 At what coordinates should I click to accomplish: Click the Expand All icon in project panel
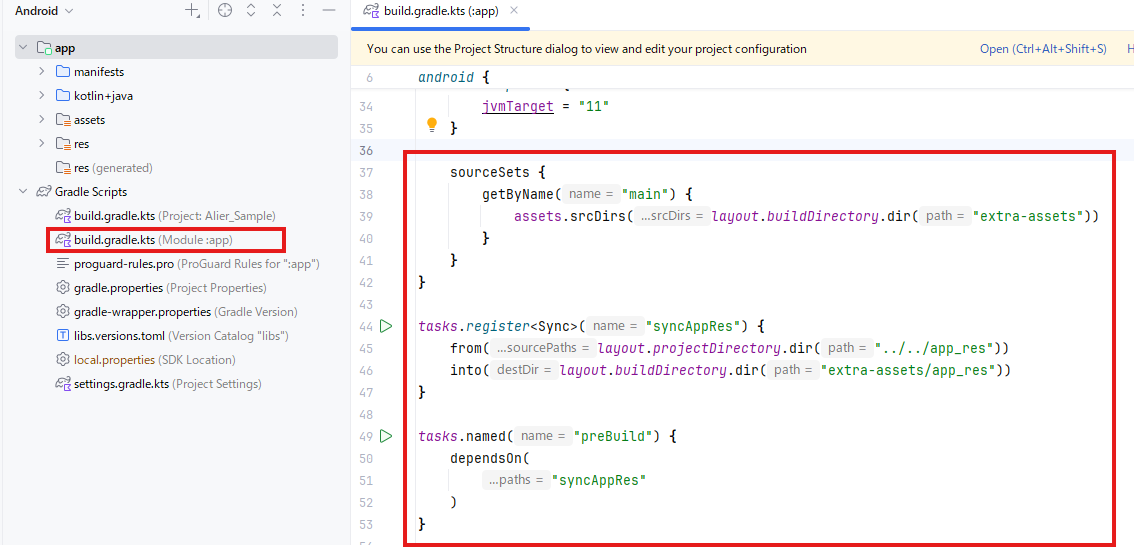[x=251, y=11]
